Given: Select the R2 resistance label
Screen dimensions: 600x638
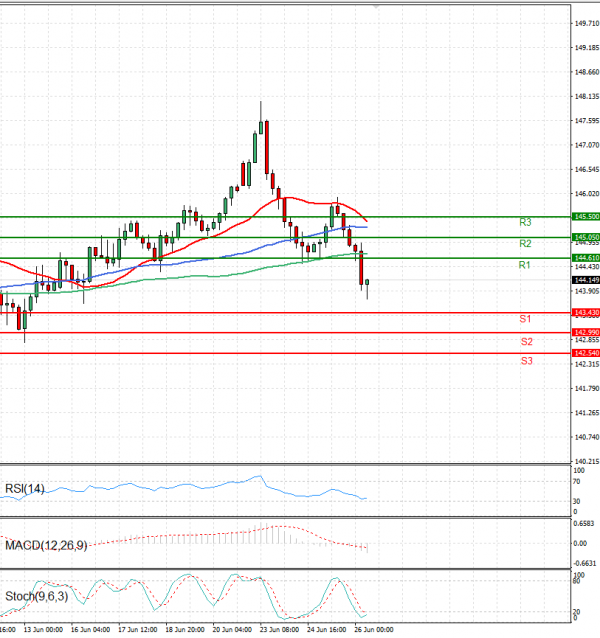Looking at the screenshot, I should [x=525, y=243].
